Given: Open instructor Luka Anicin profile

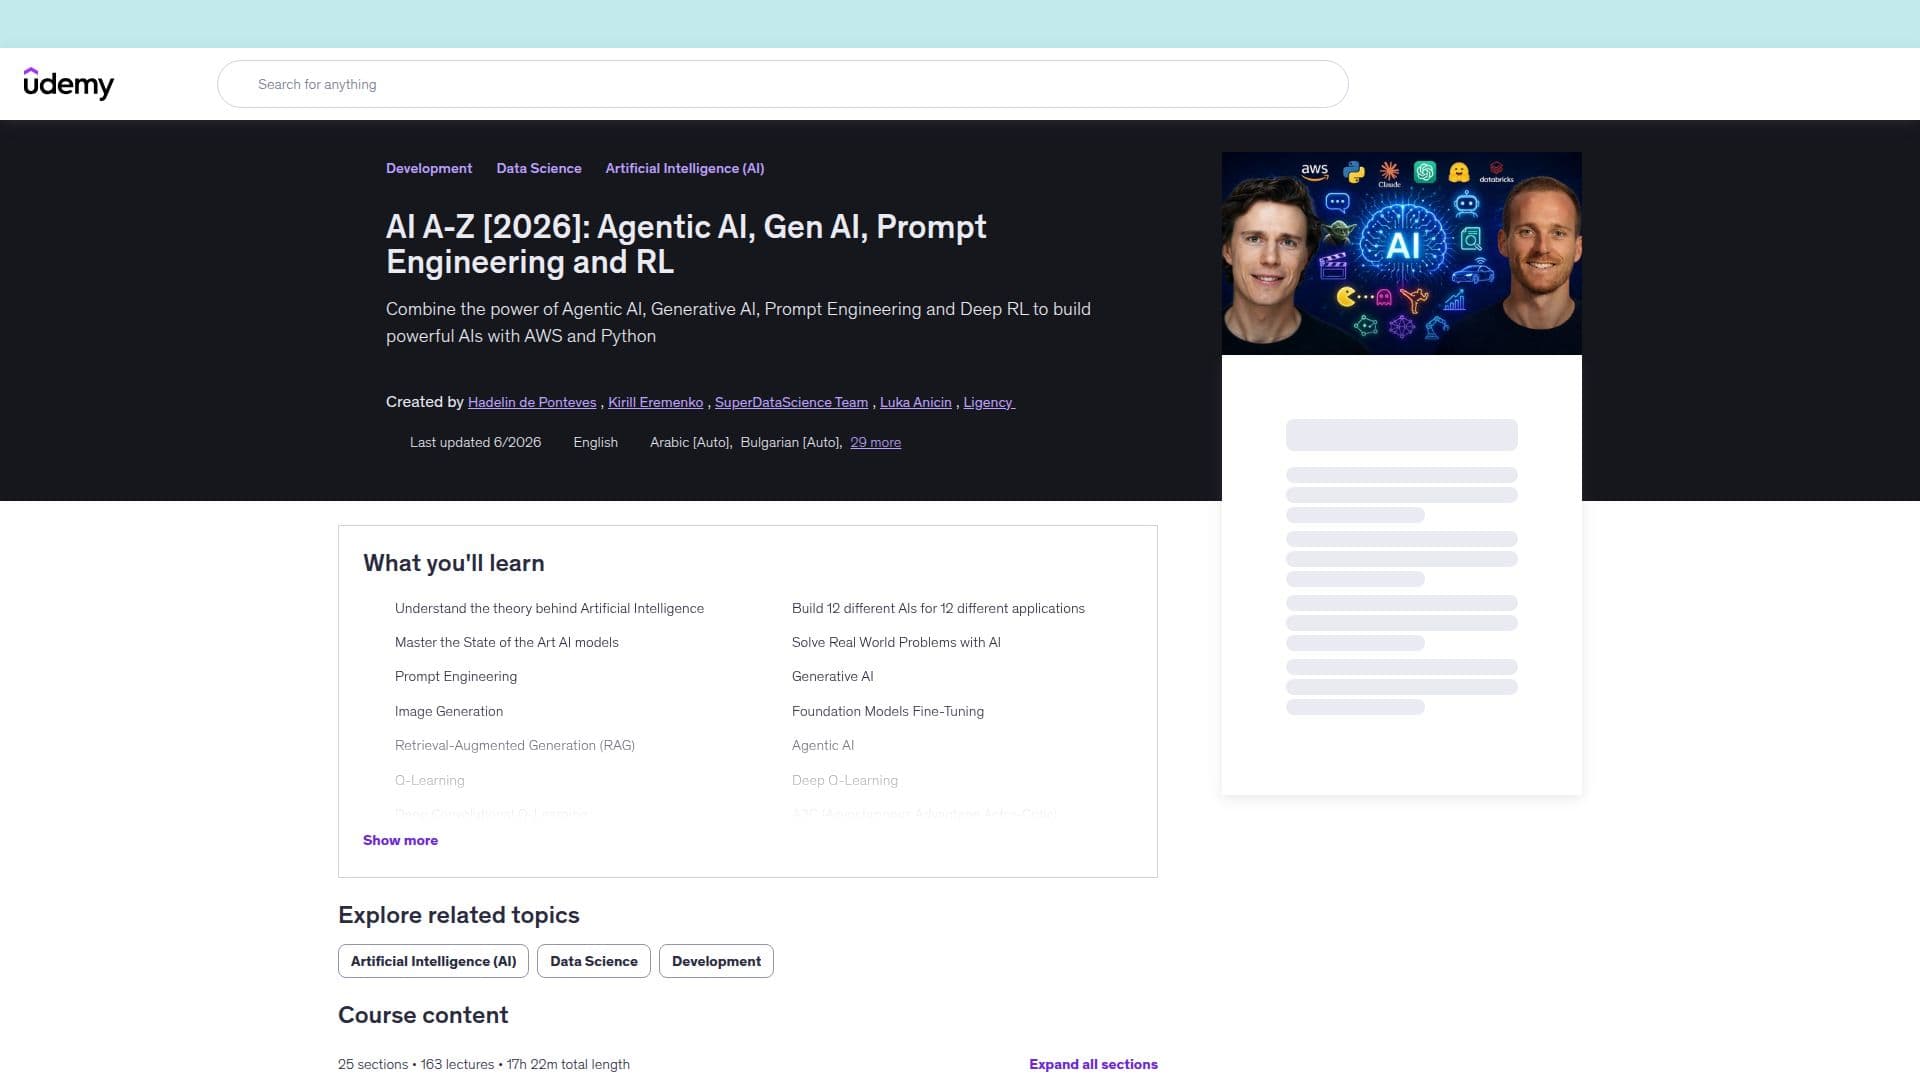Looking at the screenshot, I should [915, 402].
